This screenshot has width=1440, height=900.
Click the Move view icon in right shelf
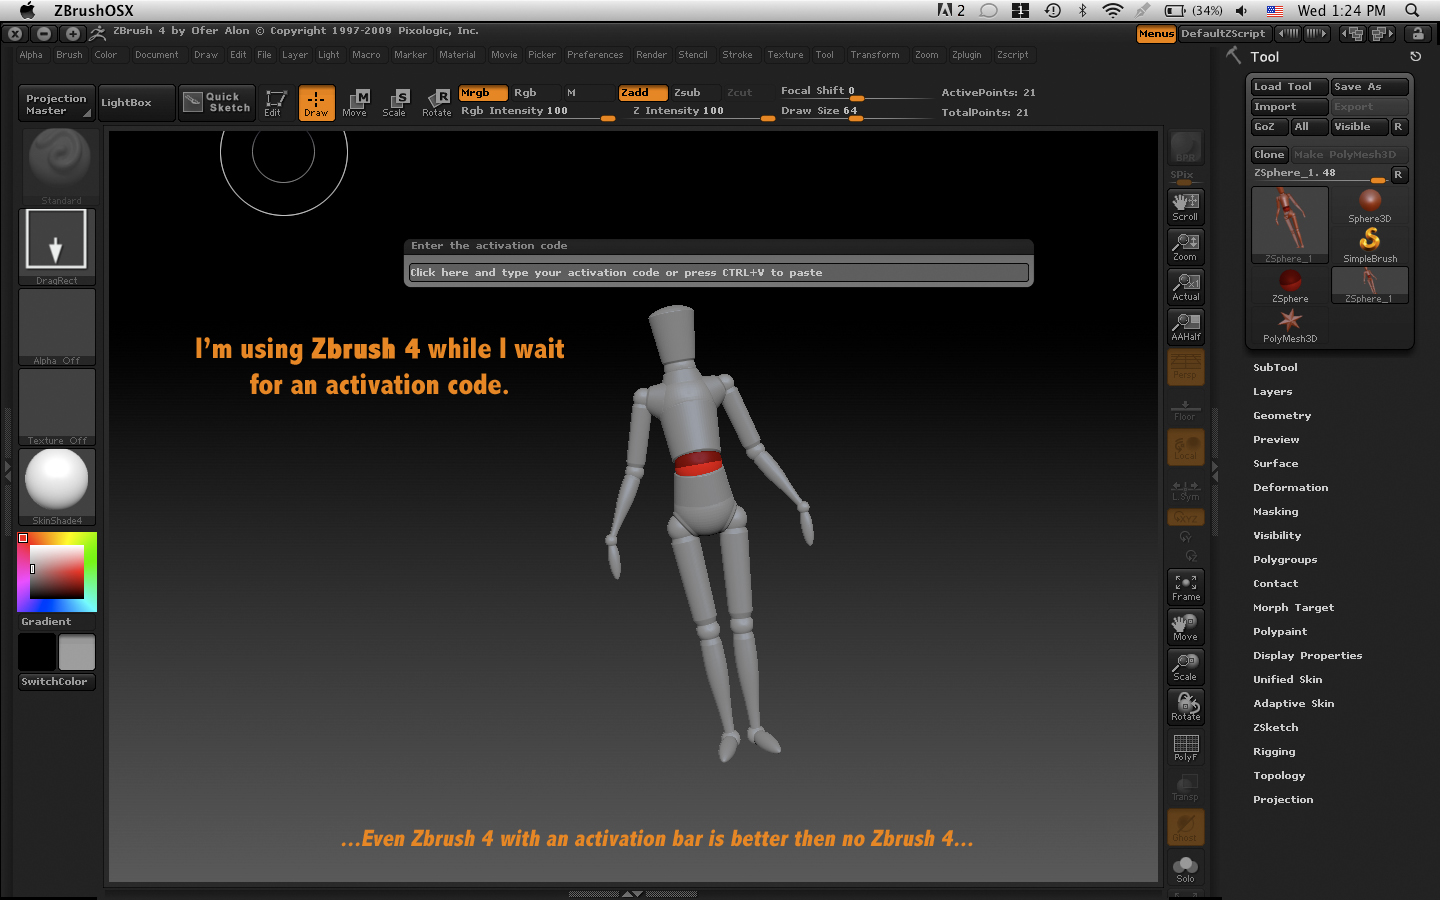(1186, 627)
